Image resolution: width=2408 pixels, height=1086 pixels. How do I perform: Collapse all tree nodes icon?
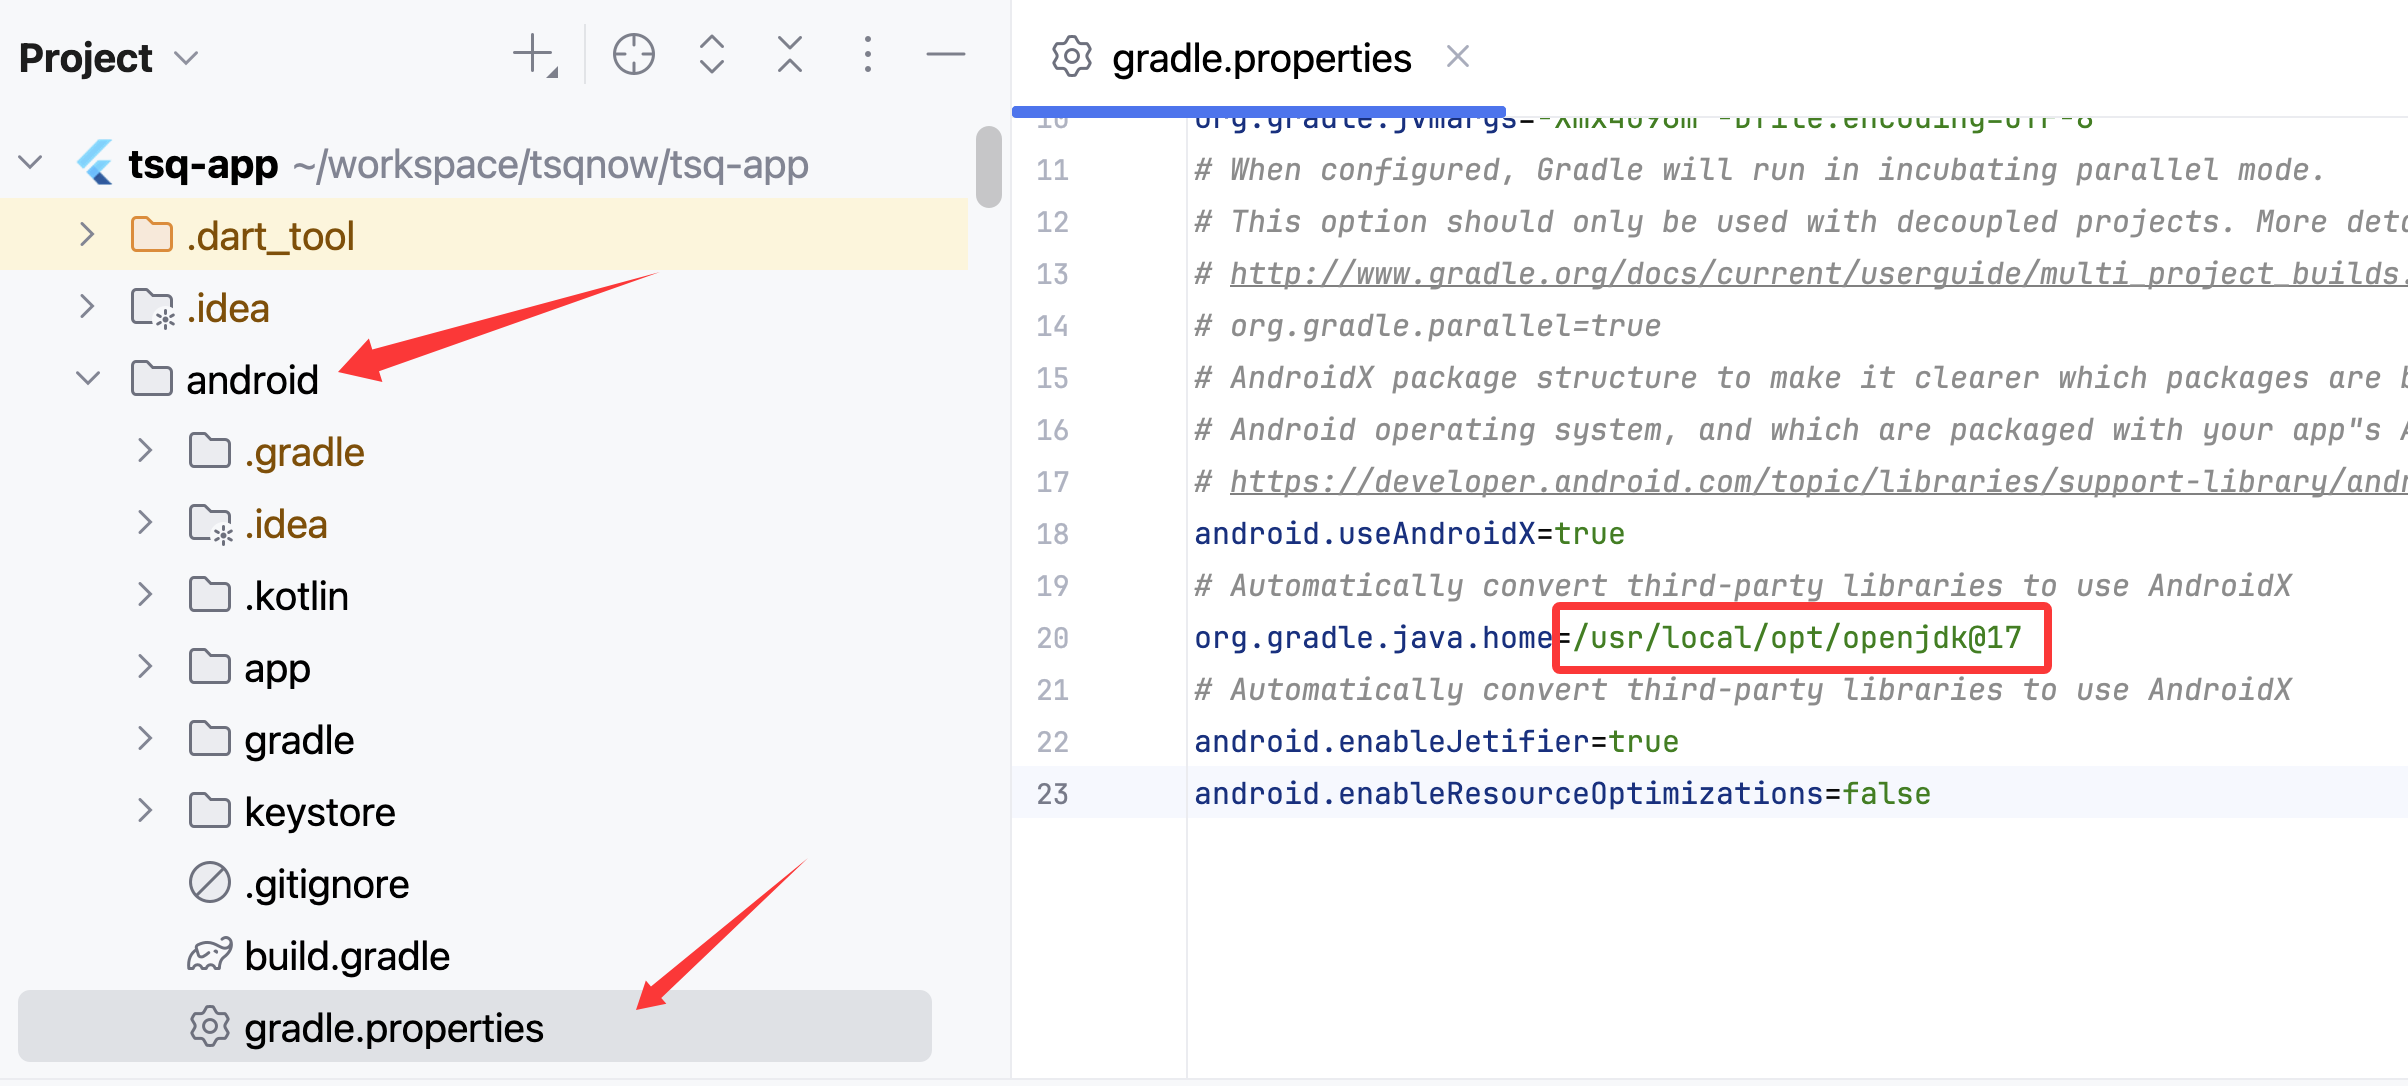tap(790, 55)
